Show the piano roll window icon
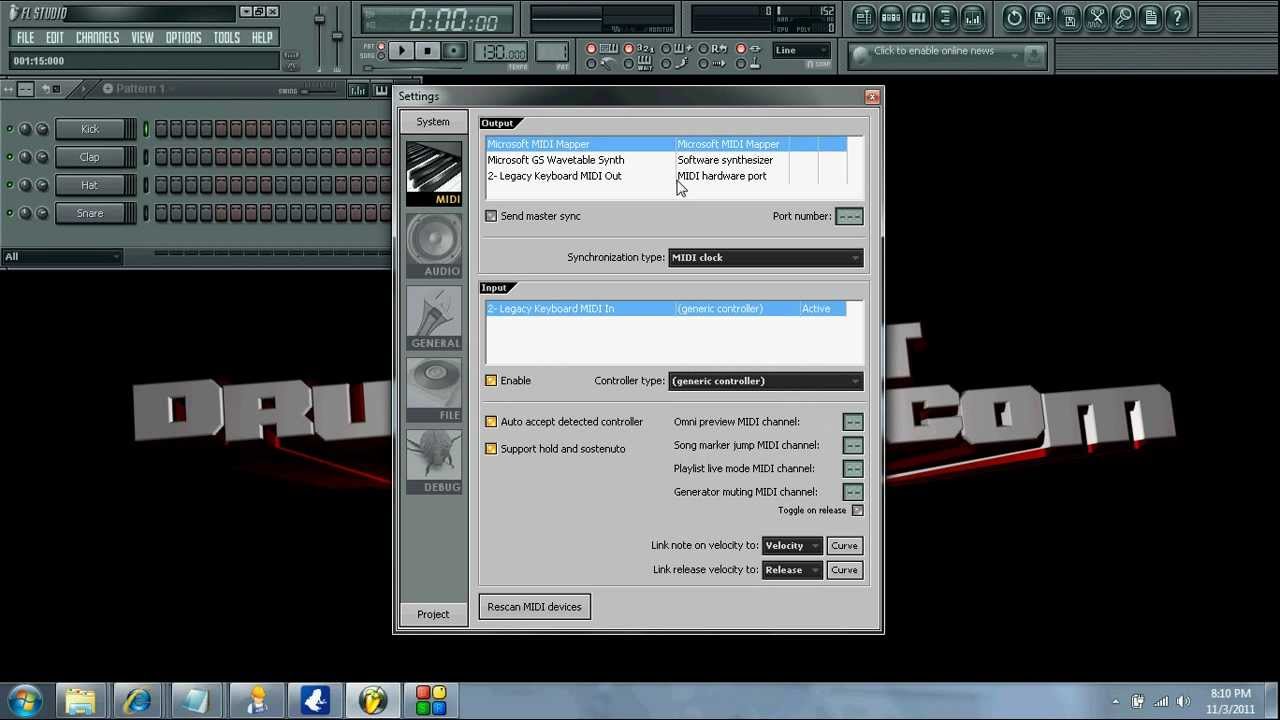The height and width of the screenshot is (720, 1280). tap(918, 18)
